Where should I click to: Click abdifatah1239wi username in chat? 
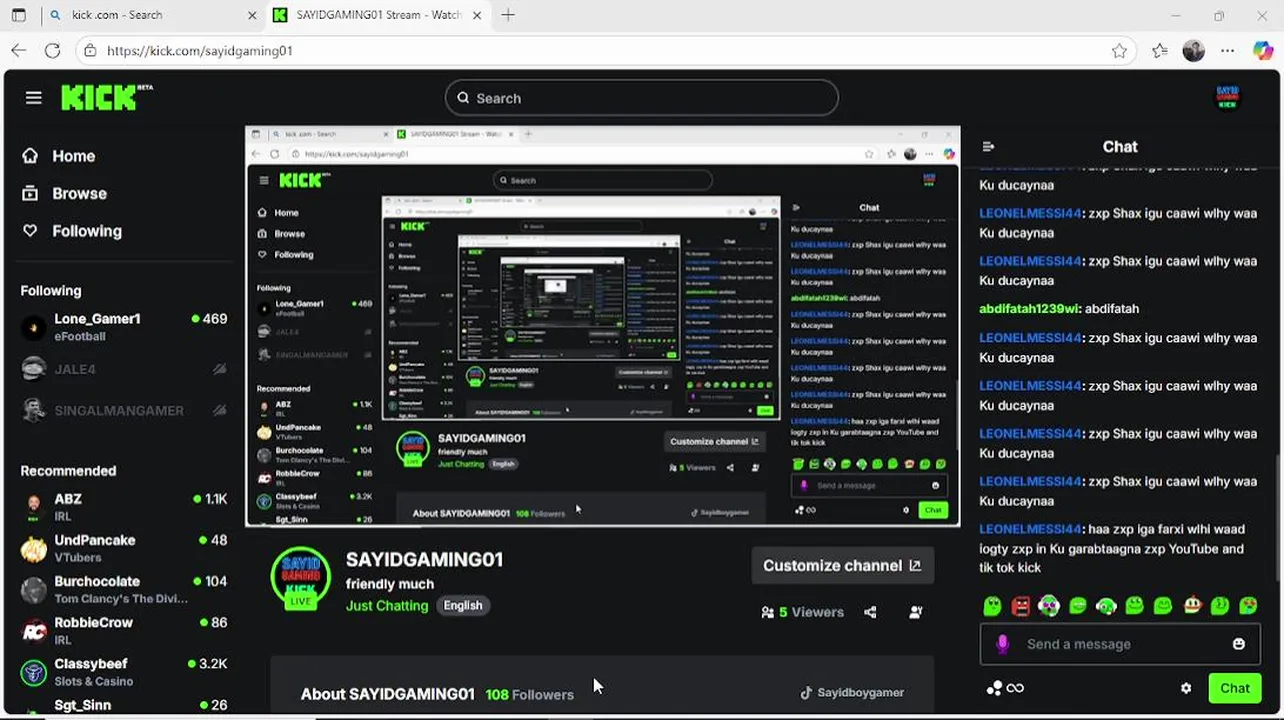[1029, 309]
